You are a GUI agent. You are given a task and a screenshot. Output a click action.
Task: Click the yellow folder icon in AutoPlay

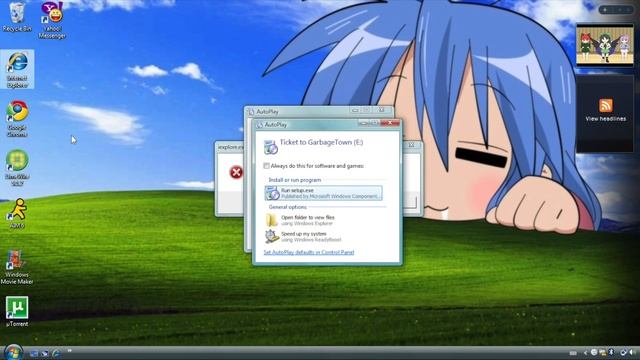pos(271,220)
